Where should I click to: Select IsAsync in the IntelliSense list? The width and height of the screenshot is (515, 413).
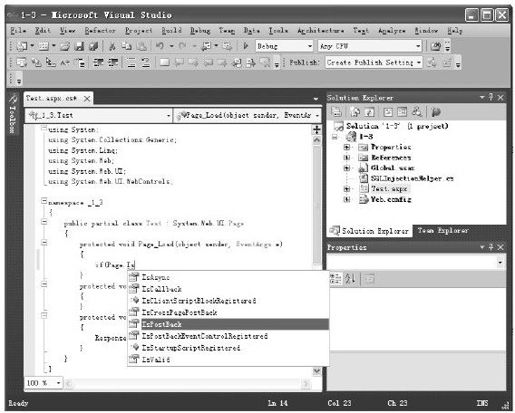click(x=228, y=277)
